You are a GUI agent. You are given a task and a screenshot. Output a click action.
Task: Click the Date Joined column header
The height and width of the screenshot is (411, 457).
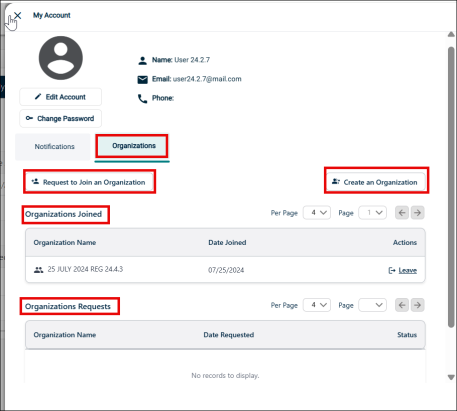(227, 242)
